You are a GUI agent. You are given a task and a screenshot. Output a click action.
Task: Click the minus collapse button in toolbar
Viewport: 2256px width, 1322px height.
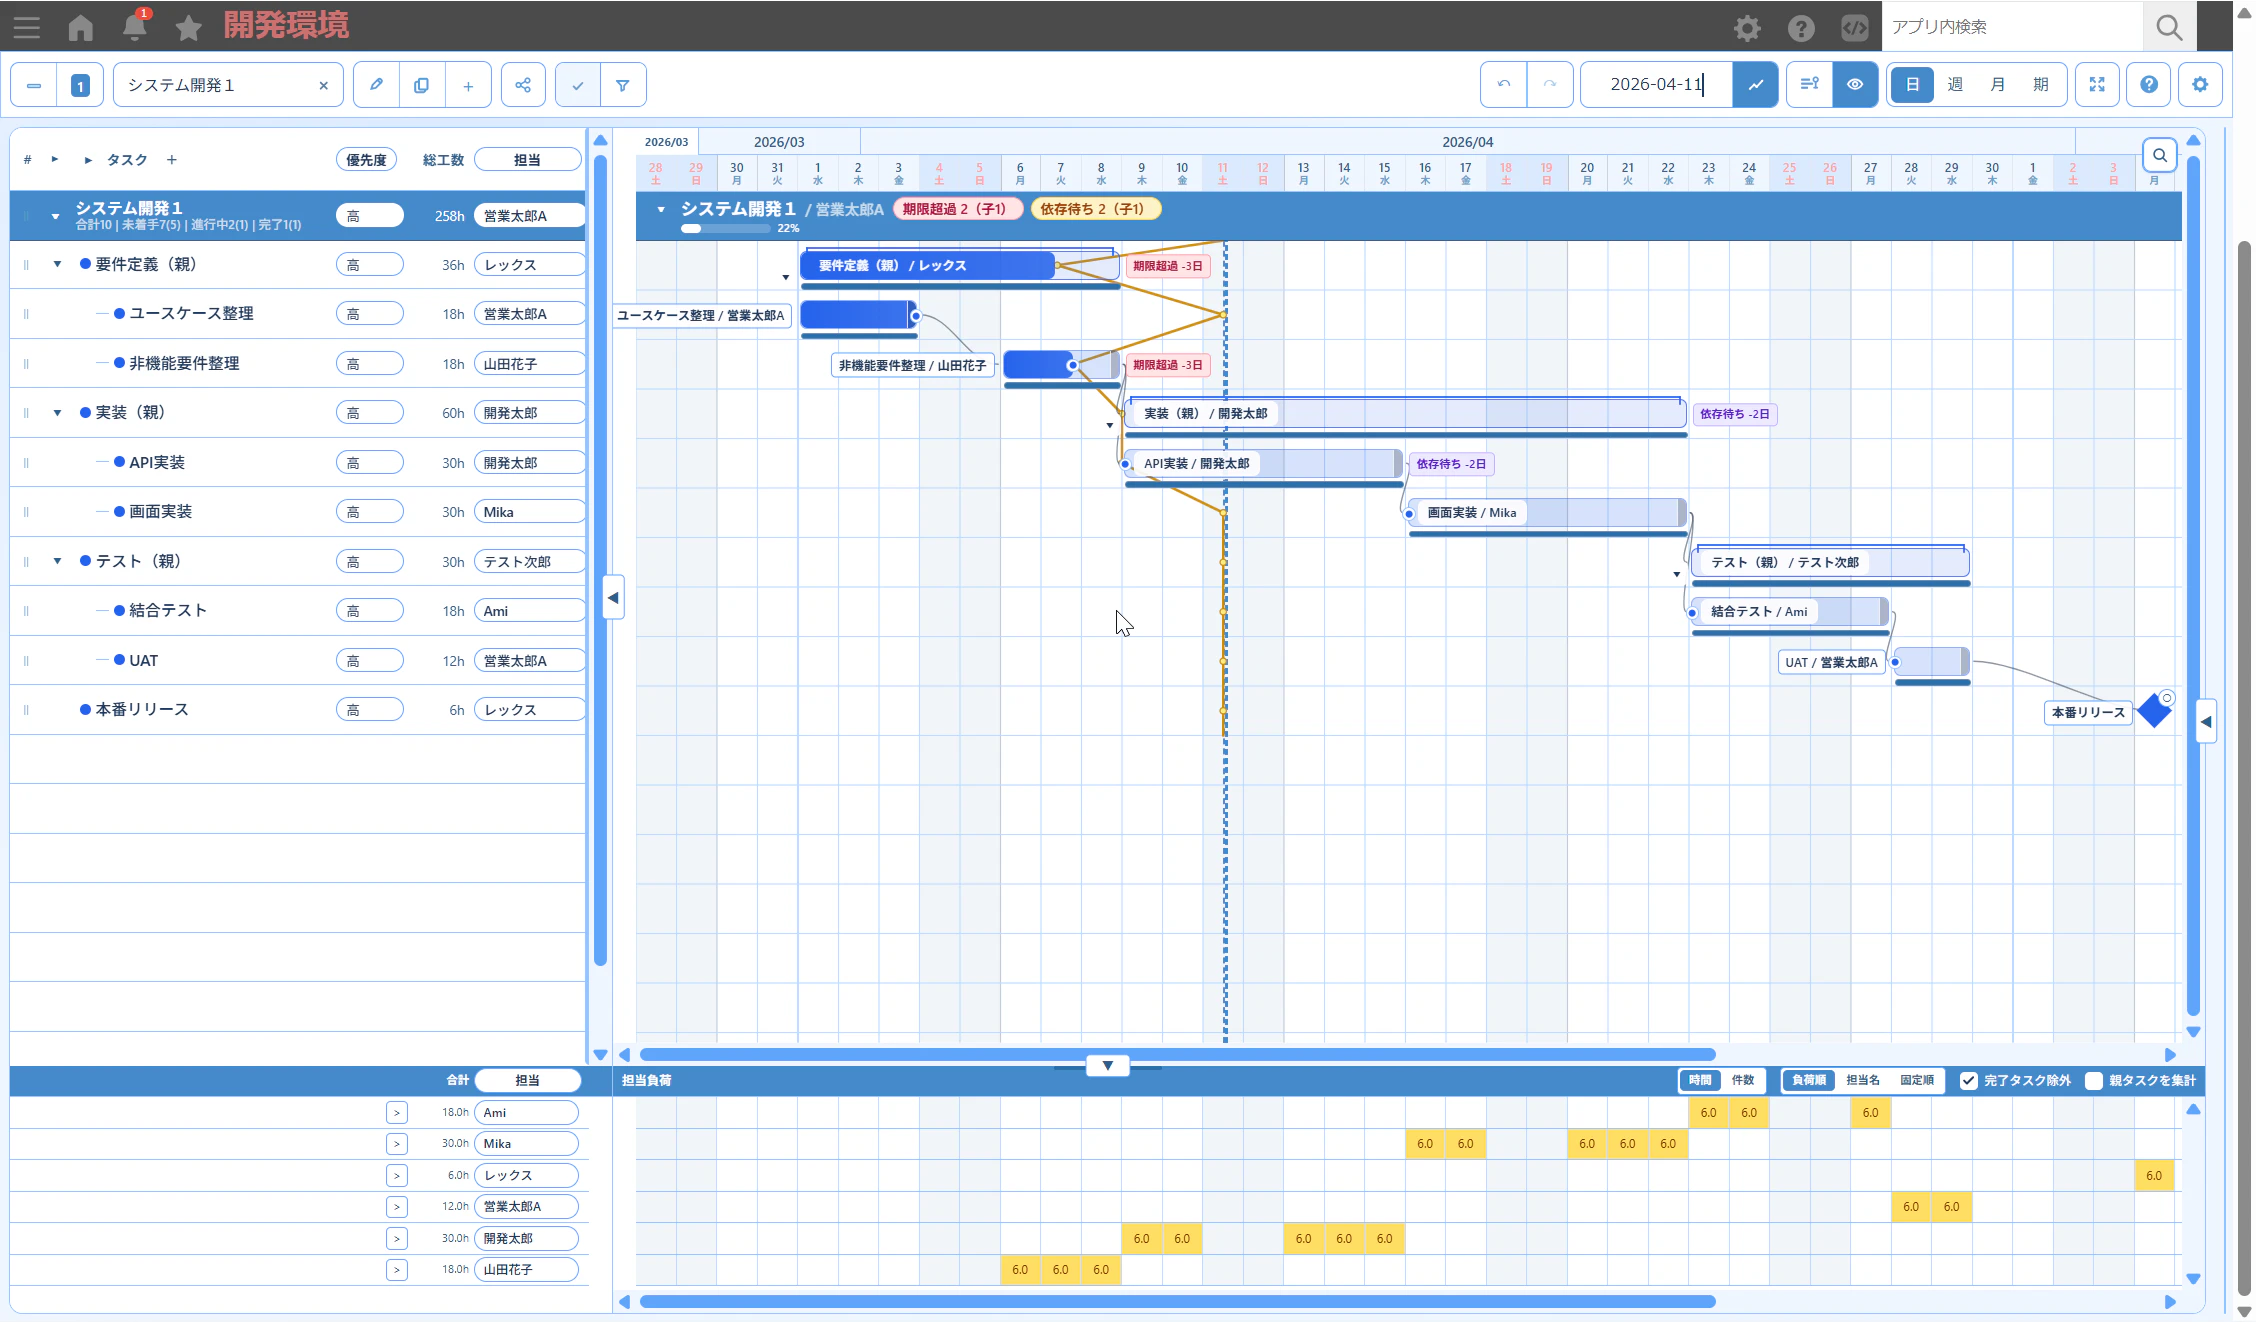click(34, 85)
